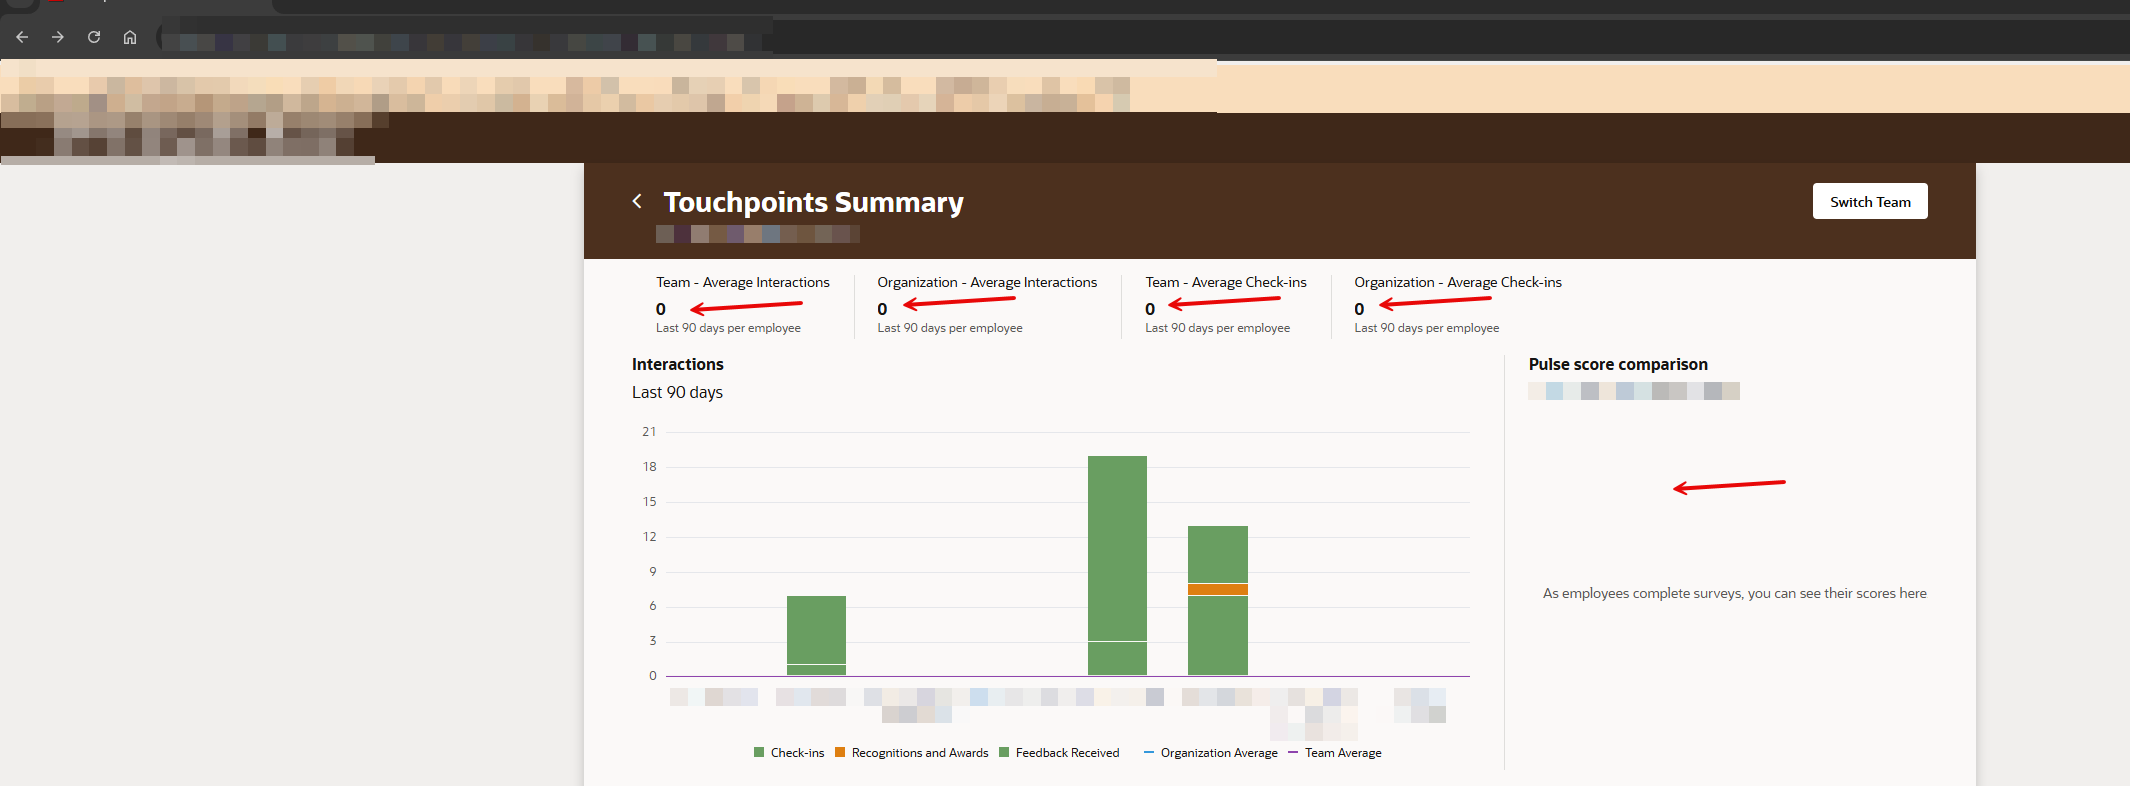Click the 'Organization - Average Check-ins' label
Image resolution: width=2130 pixels, height=786 pixels.
tap(1458, 282)
